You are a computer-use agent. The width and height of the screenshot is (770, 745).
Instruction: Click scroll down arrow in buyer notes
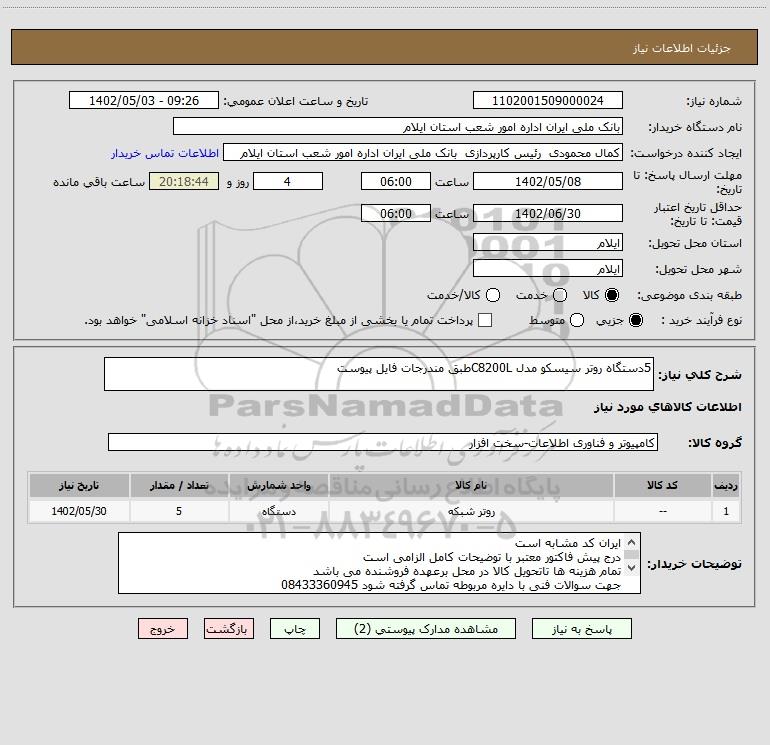pos(632,568)
